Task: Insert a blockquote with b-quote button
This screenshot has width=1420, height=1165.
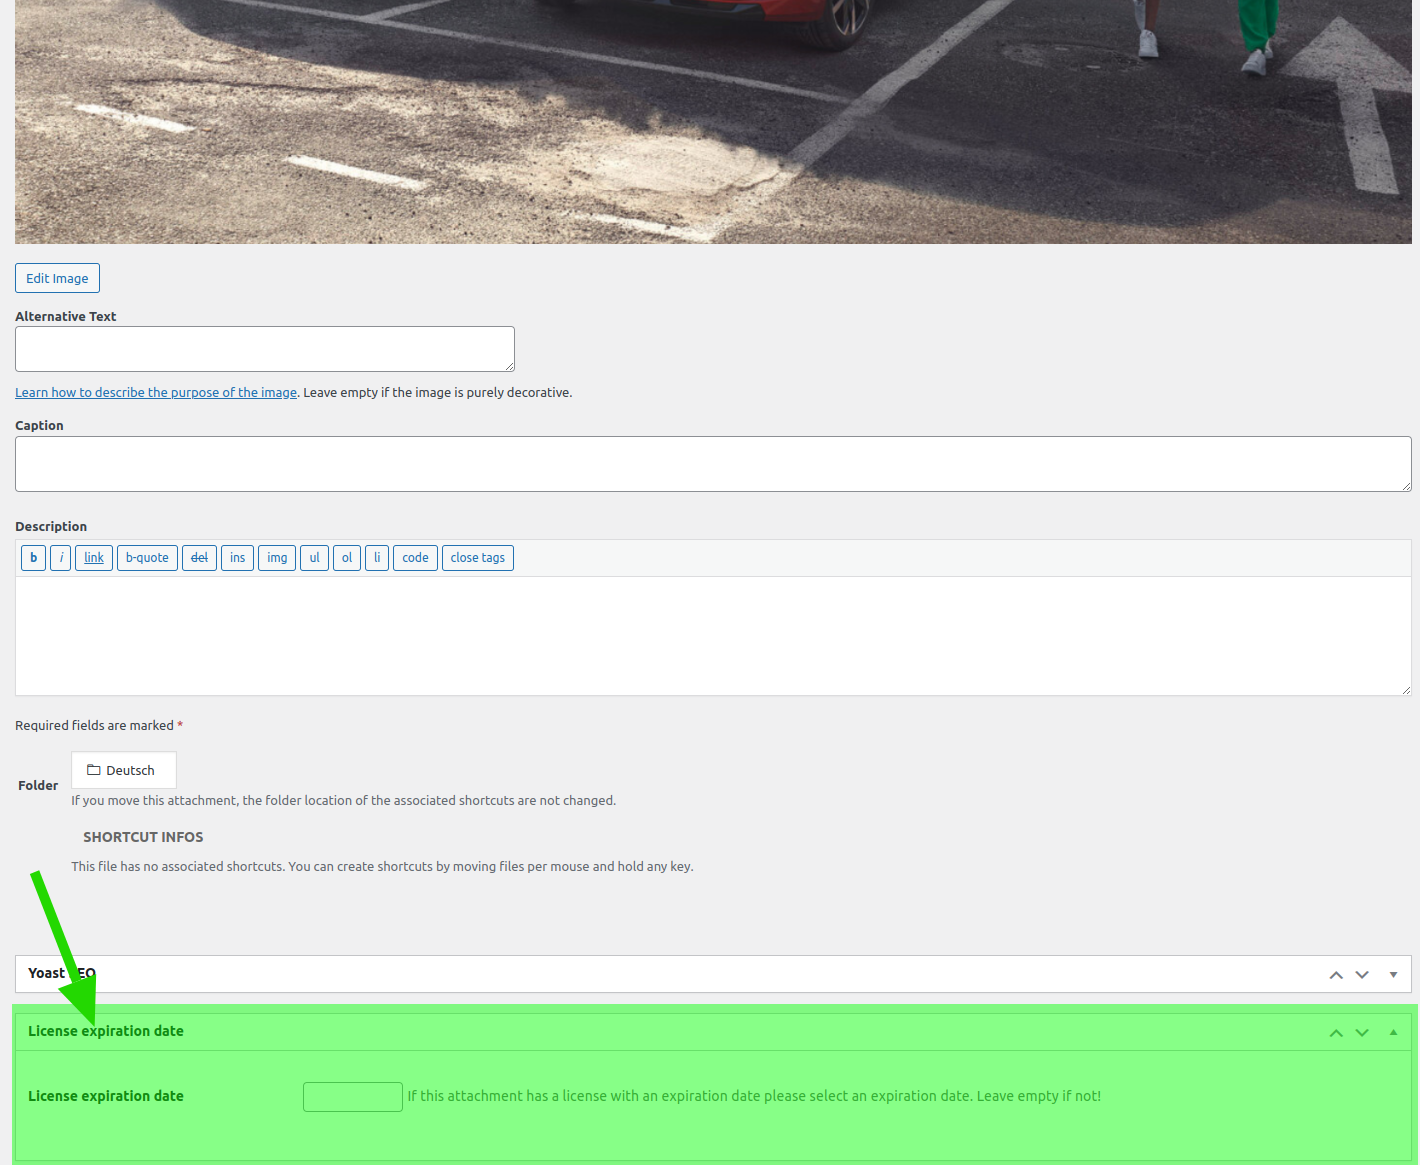Action: pyautogui.click(x=147, y=558)
